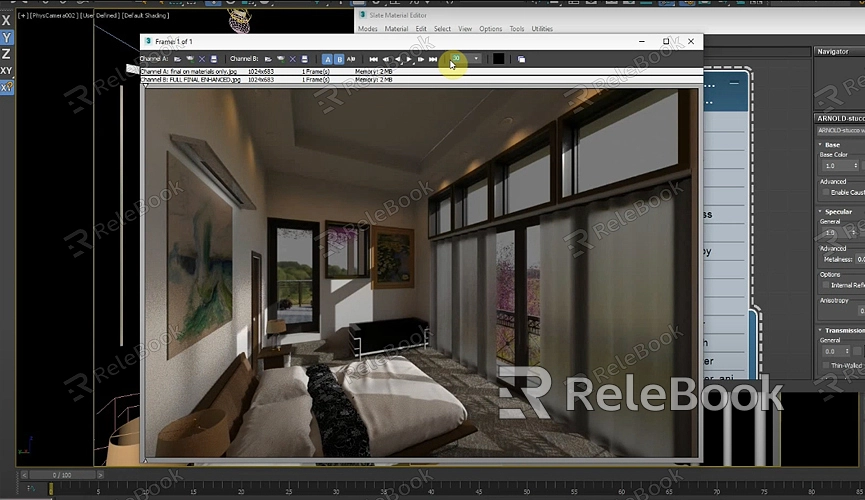Screen dimensions: 865x500
Task: Toggle Internal Reflections checkbox
Action: [826, 285]
